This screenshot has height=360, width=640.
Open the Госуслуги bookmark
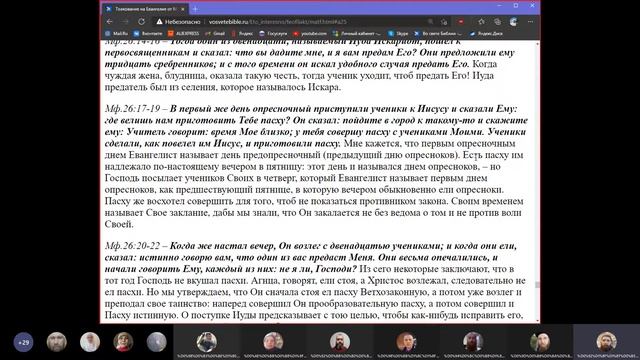click(273, 33)
